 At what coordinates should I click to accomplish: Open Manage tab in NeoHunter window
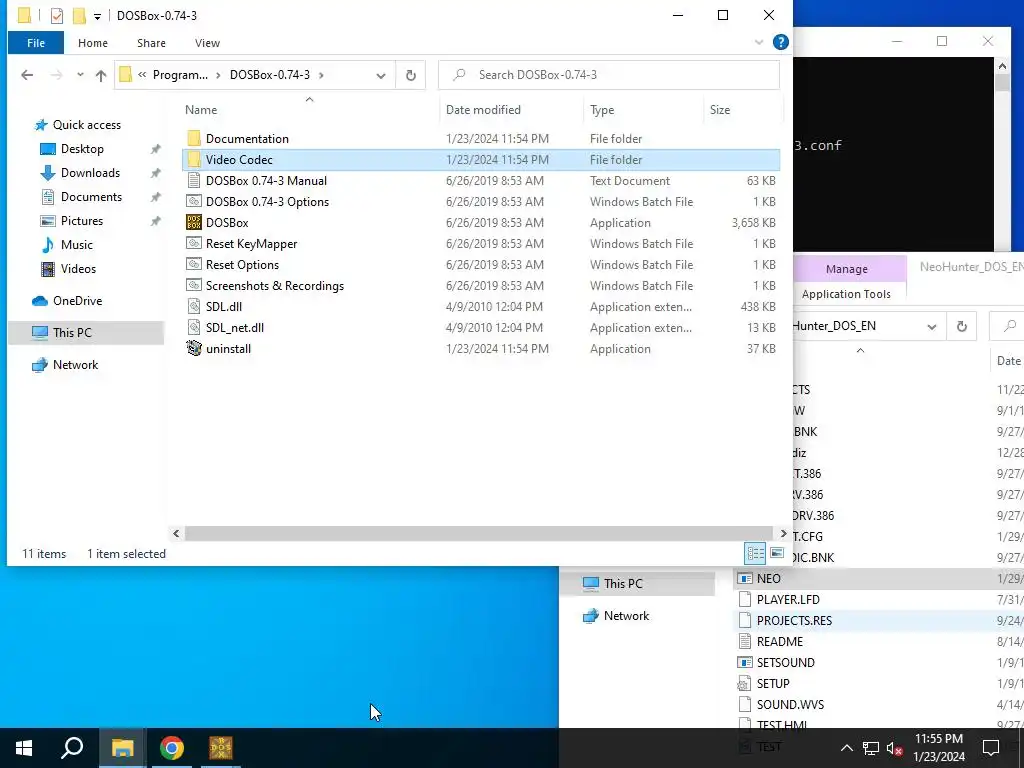pyautogui.click(x=846, y=268)
